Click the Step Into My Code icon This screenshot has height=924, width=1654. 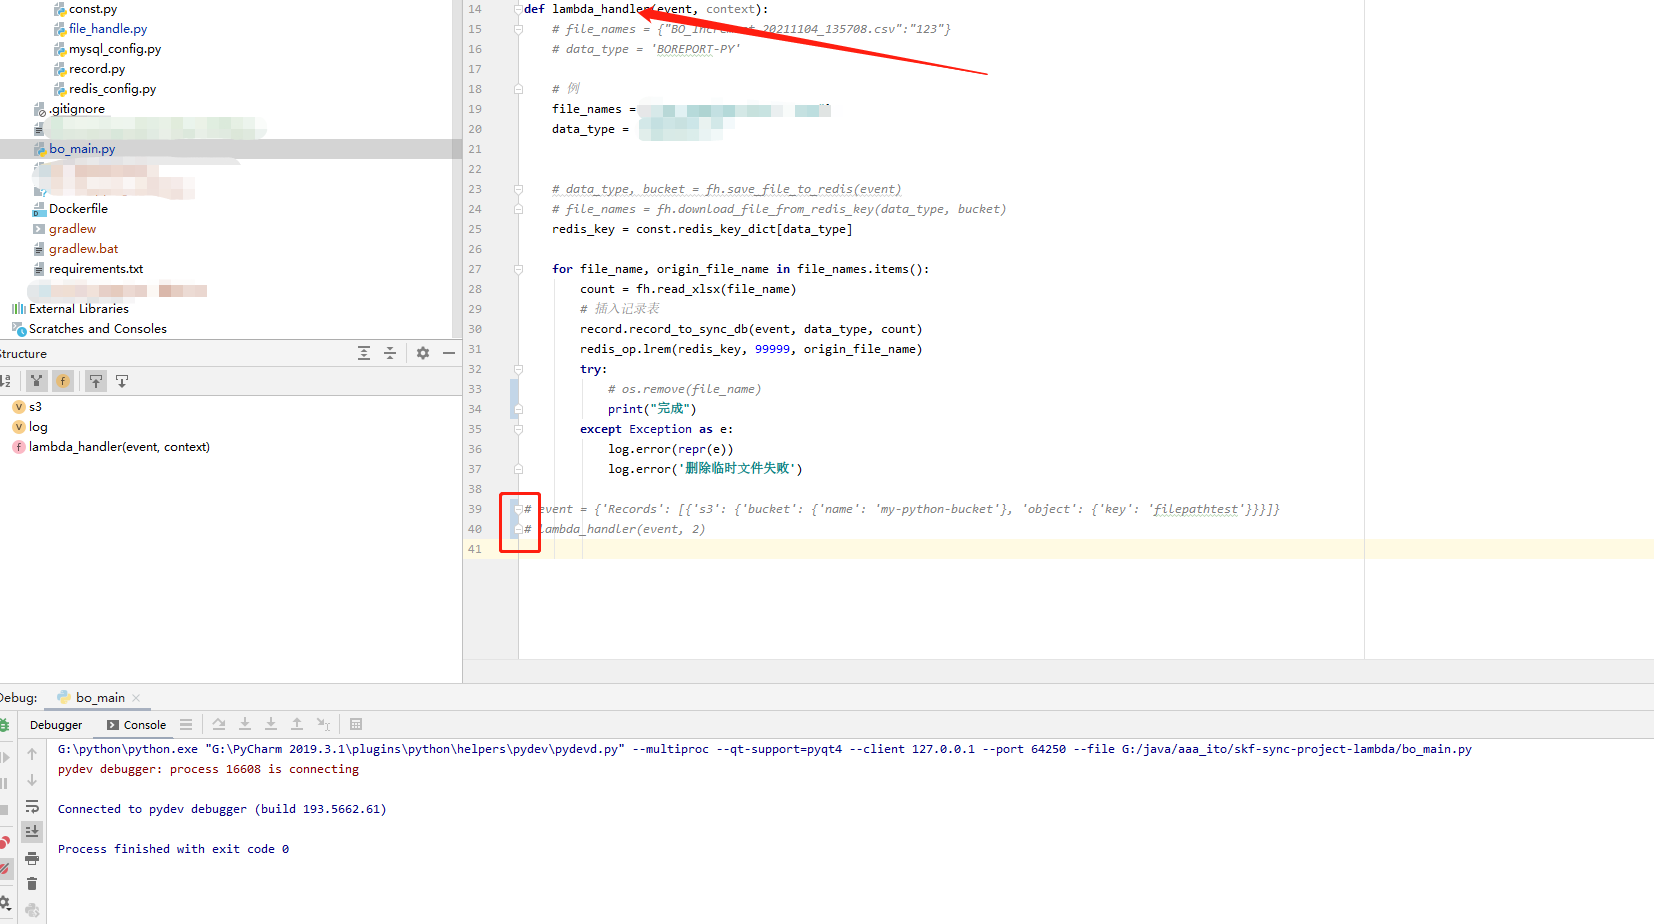coord(271,724)
